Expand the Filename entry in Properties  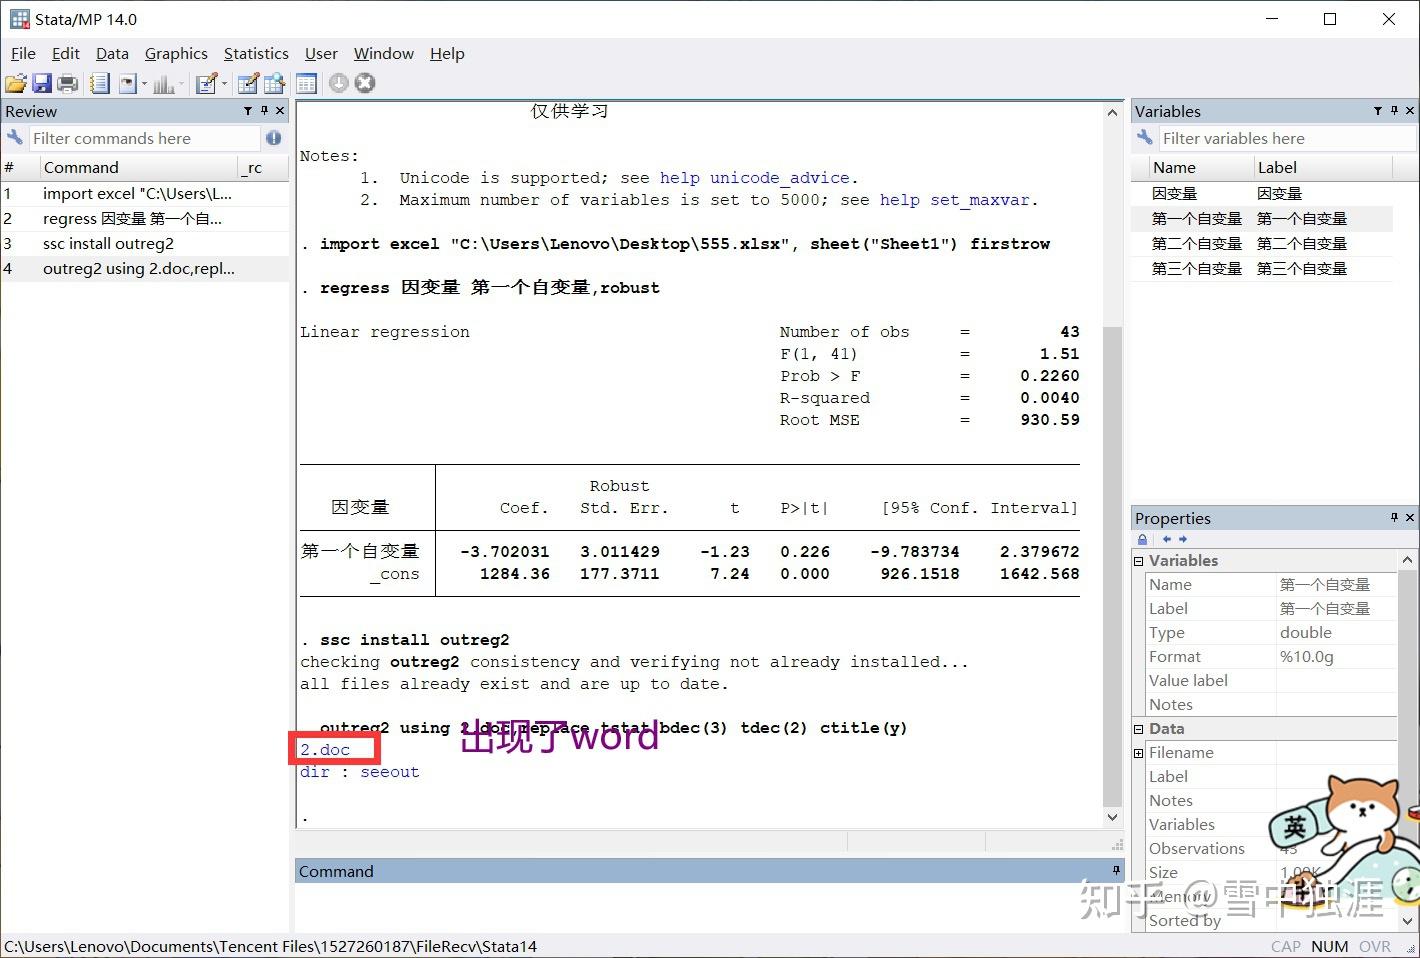coord(1138,752)
